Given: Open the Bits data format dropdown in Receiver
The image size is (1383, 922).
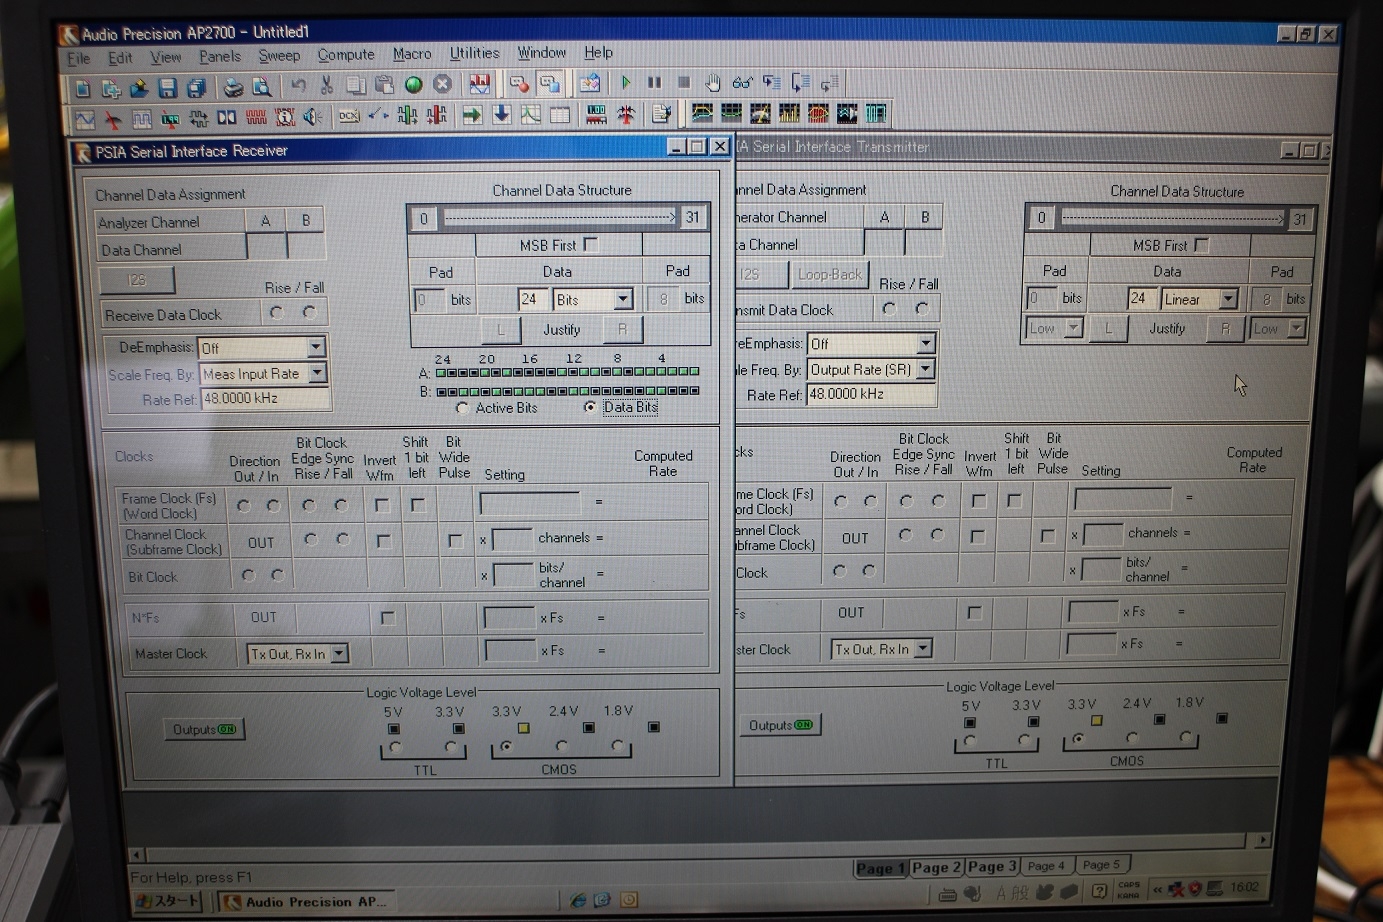Looking at the screenshot, I should [623, 299].
